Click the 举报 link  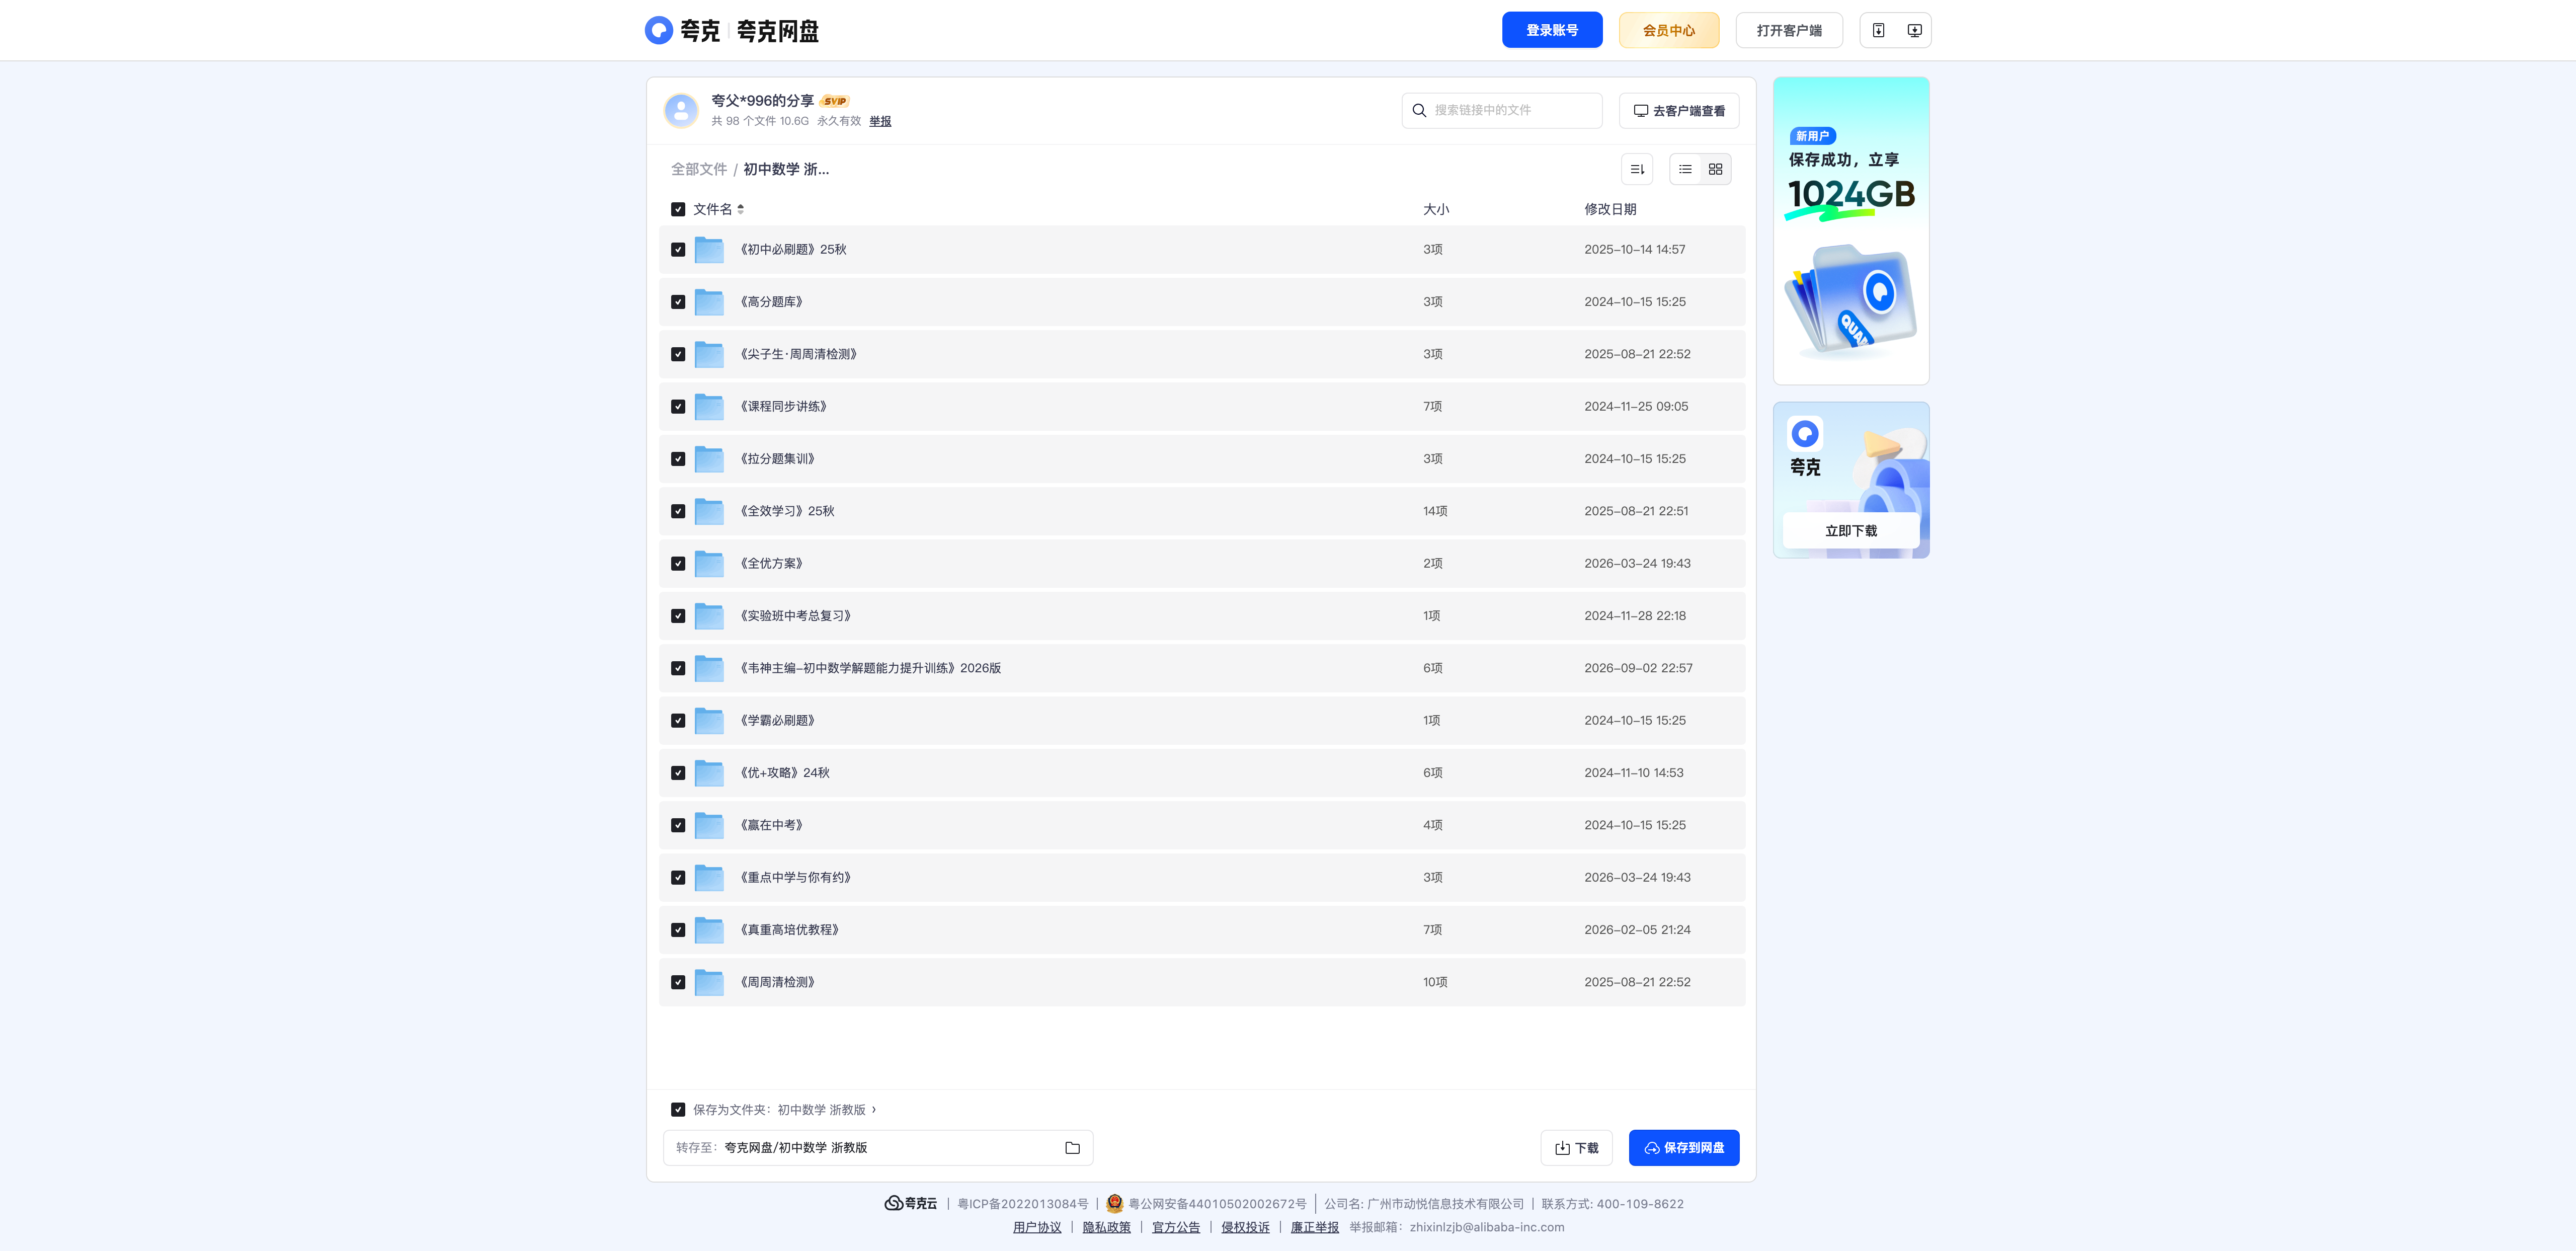pos(880,121)
